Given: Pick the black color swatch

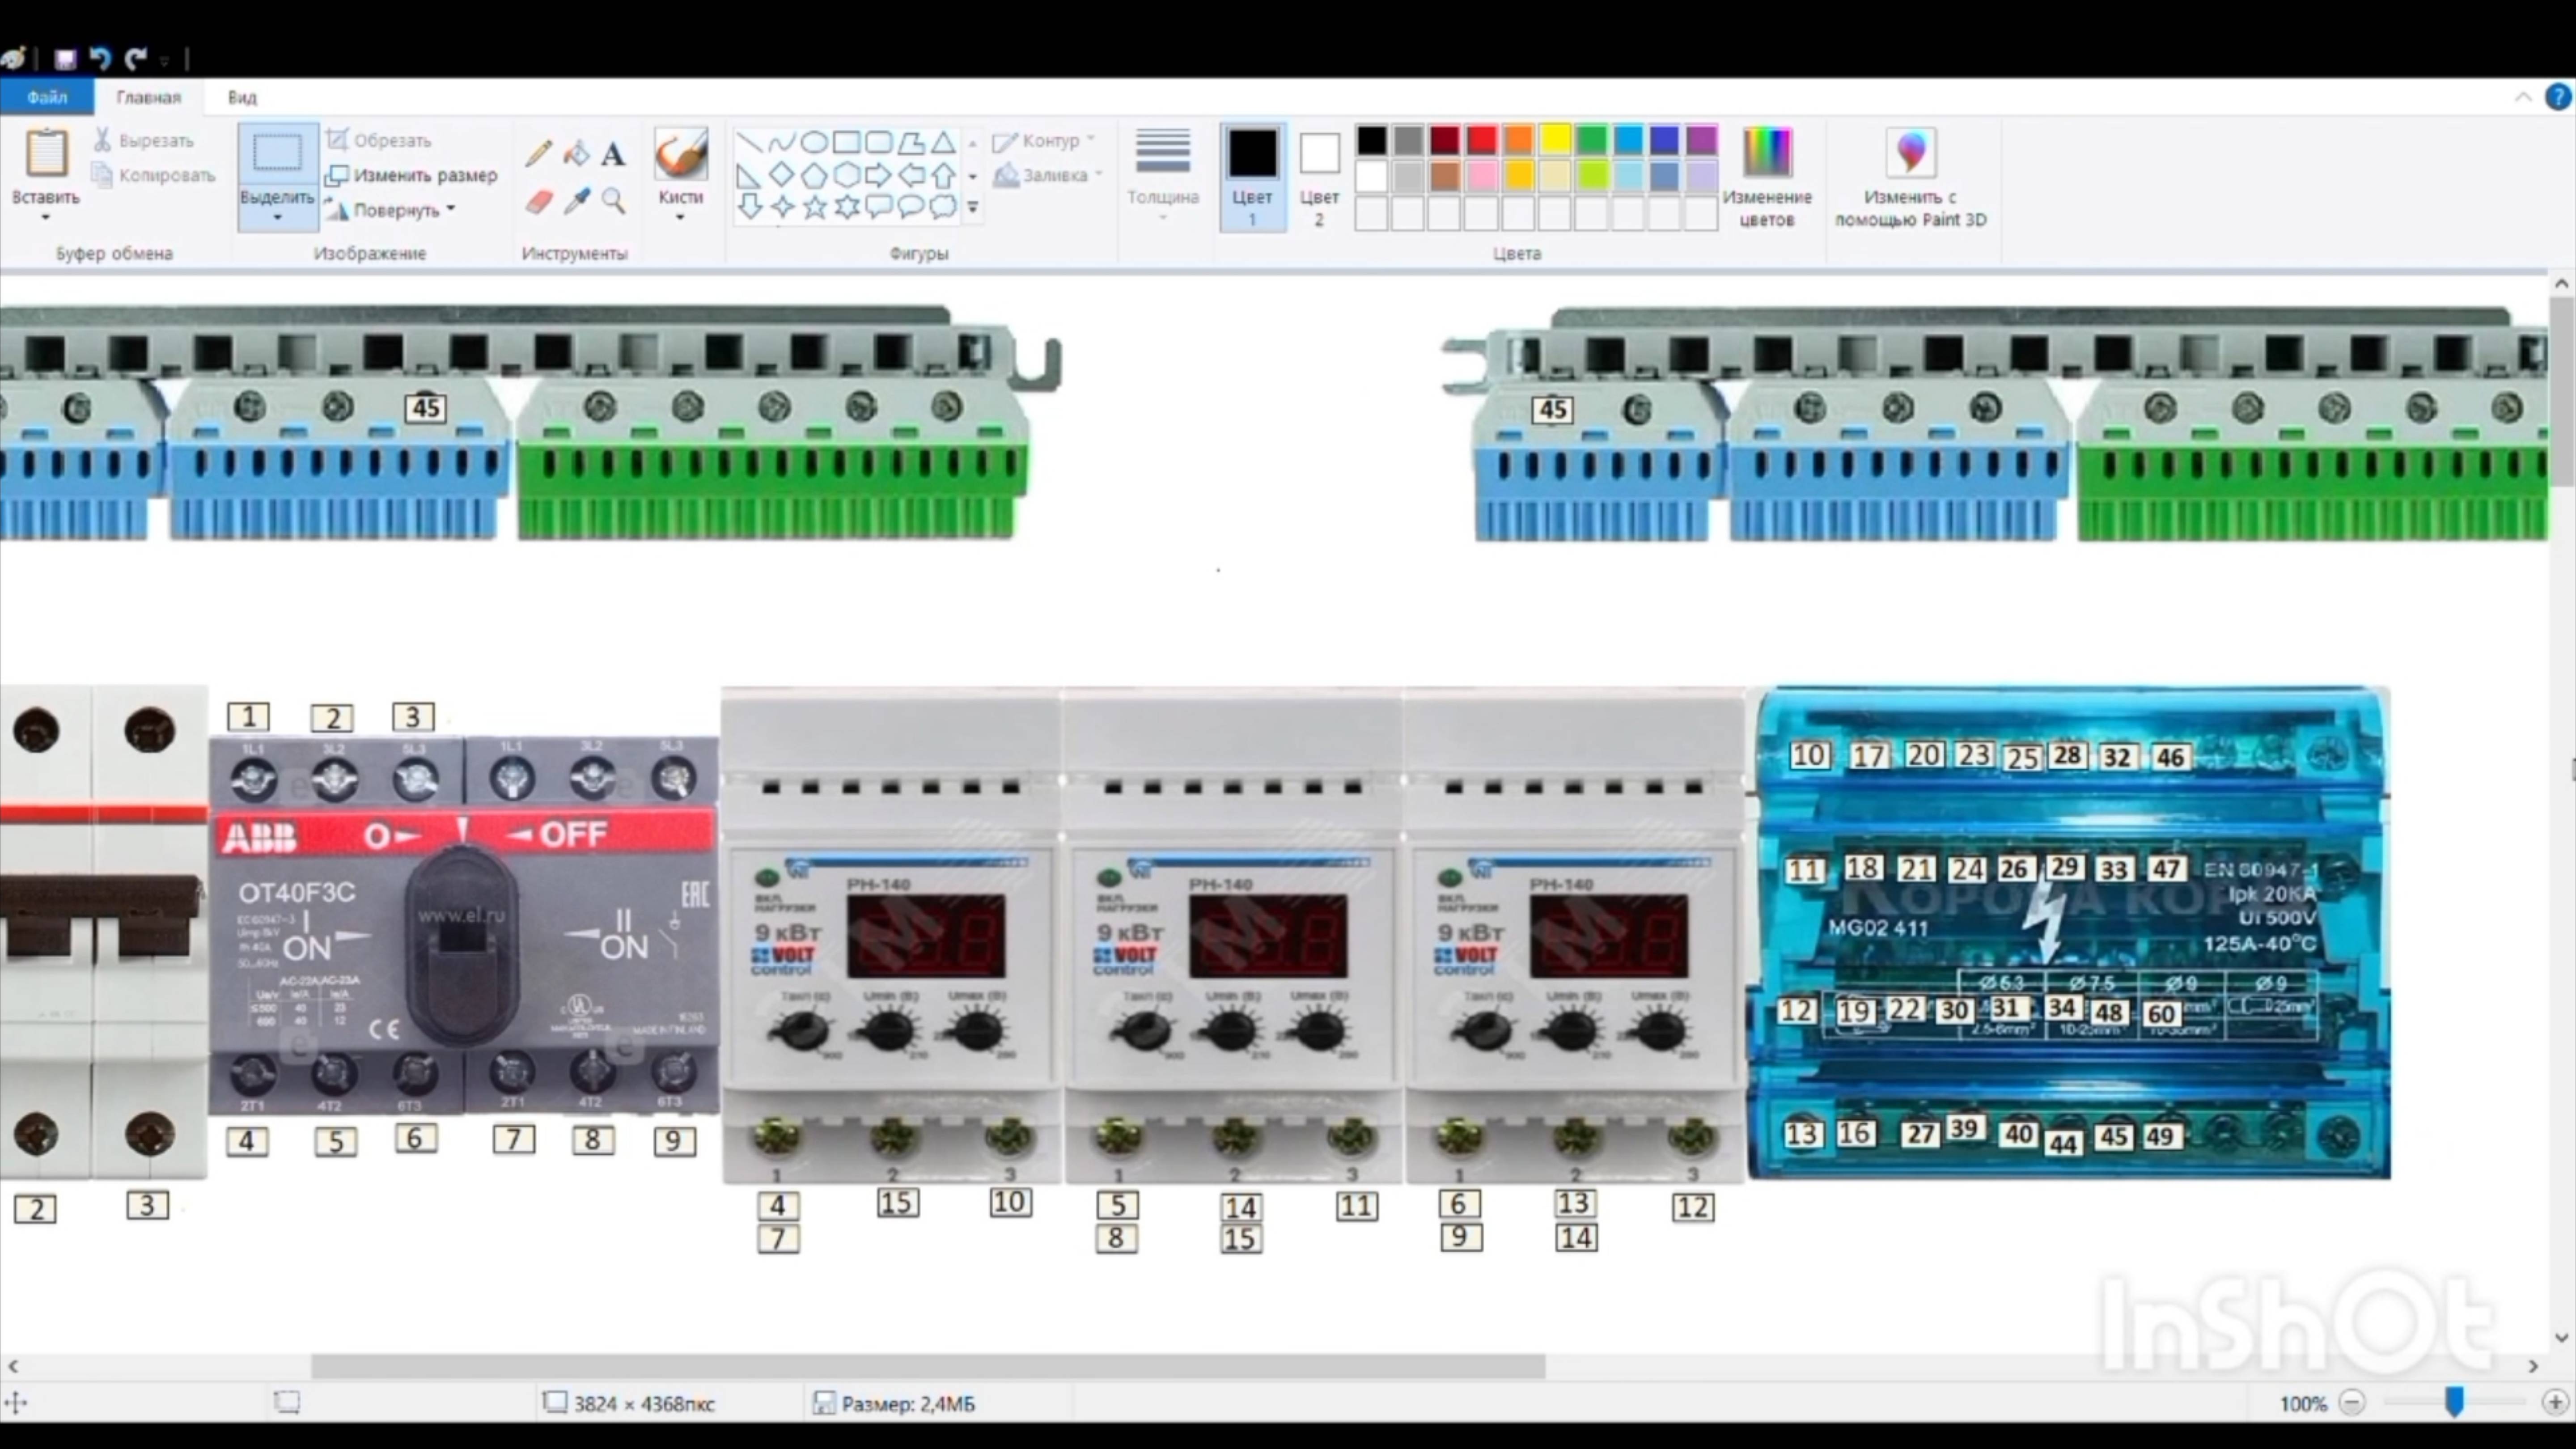Looking at the screenshot, I should tap(1372, 141).
